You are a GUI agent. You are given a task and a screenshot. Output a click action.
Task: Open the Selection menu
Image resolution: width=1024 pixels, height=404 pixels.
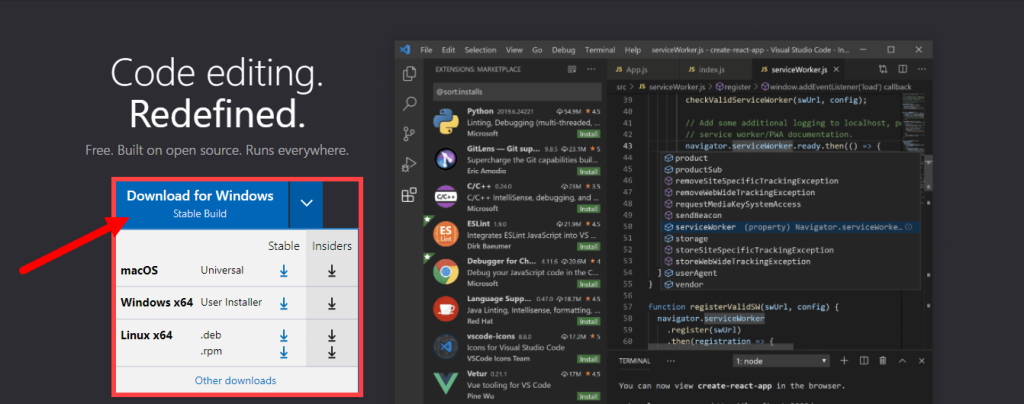[481, 50]
